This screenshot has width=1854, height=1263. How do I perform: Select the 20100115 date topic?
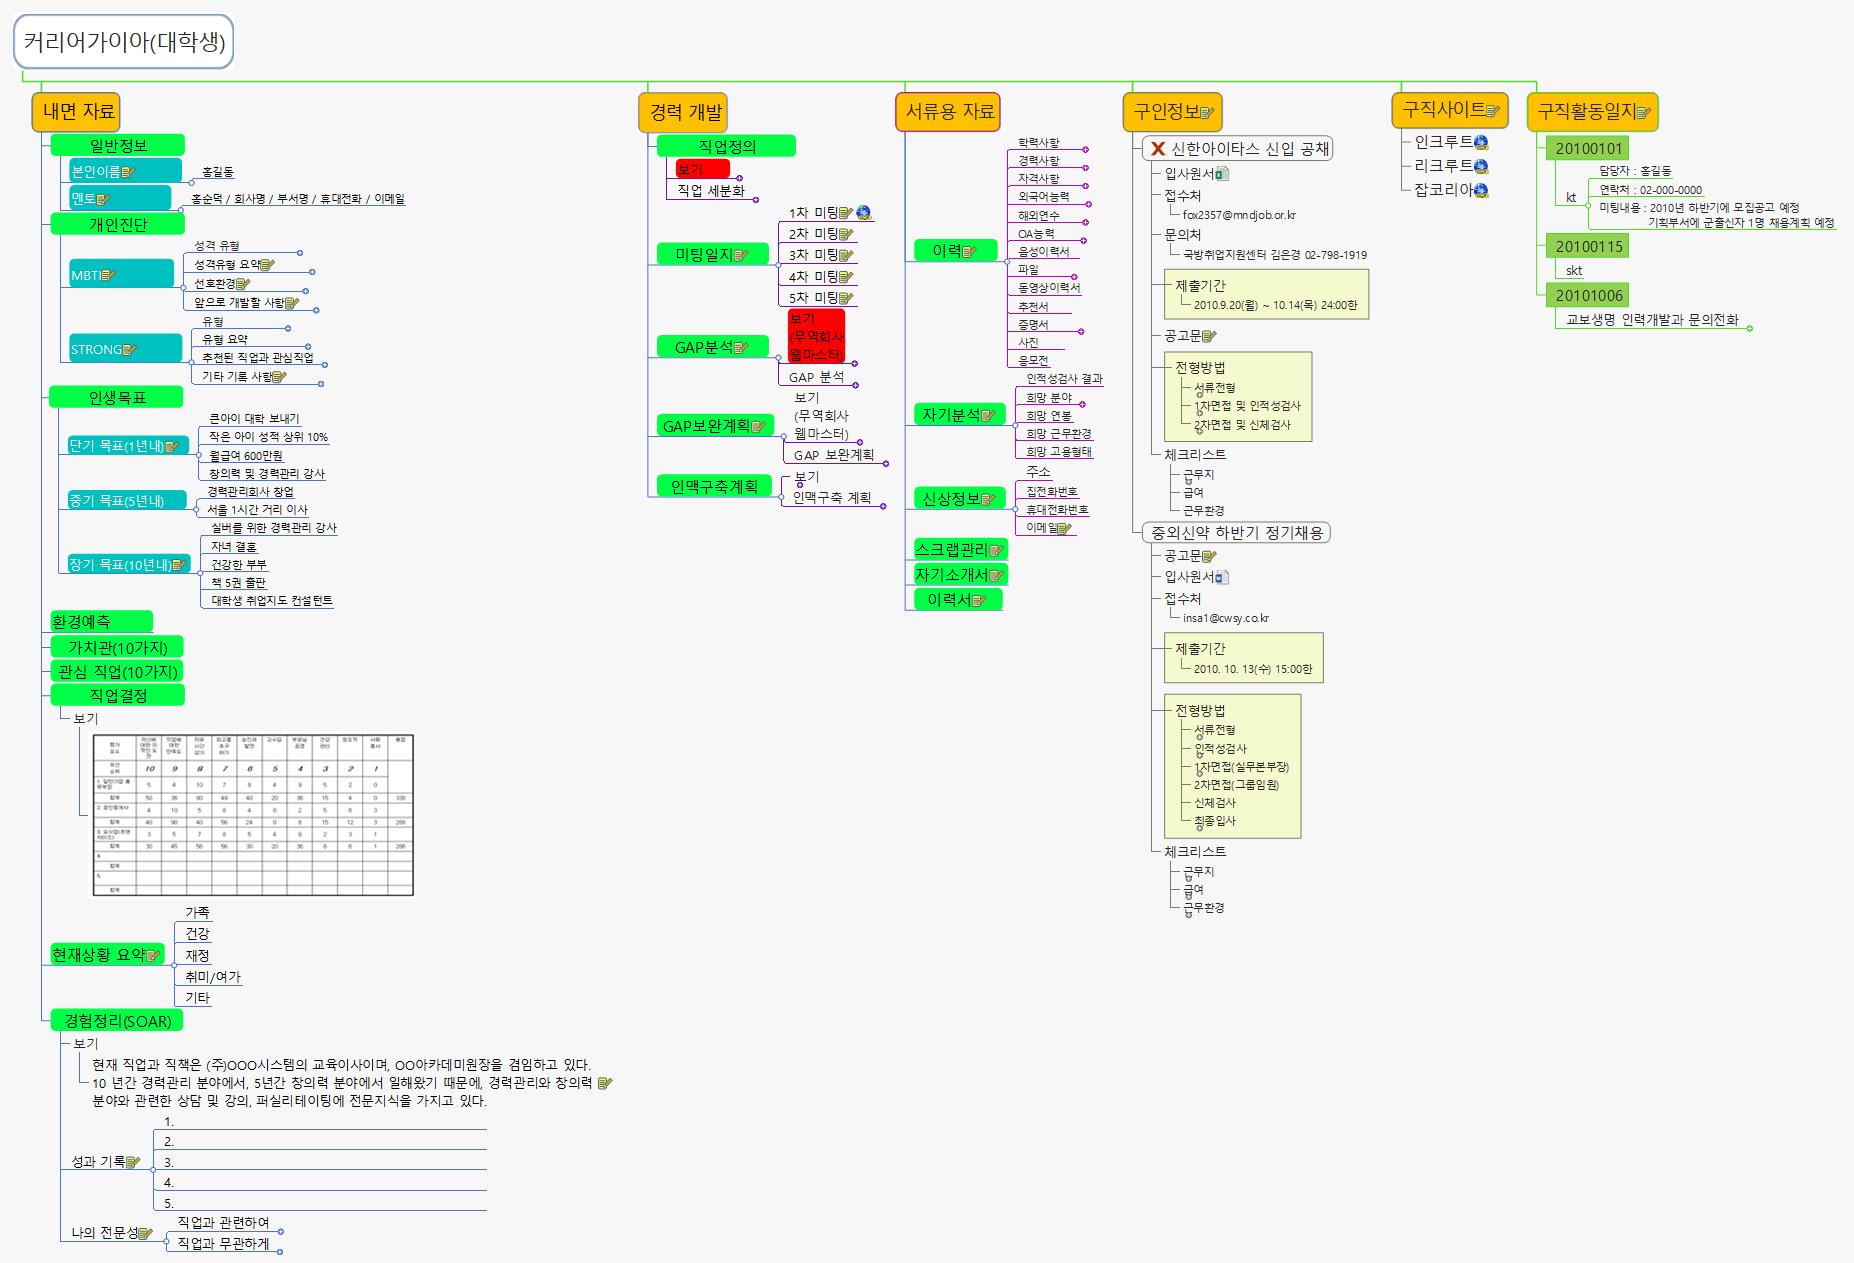pos(1589,247)
